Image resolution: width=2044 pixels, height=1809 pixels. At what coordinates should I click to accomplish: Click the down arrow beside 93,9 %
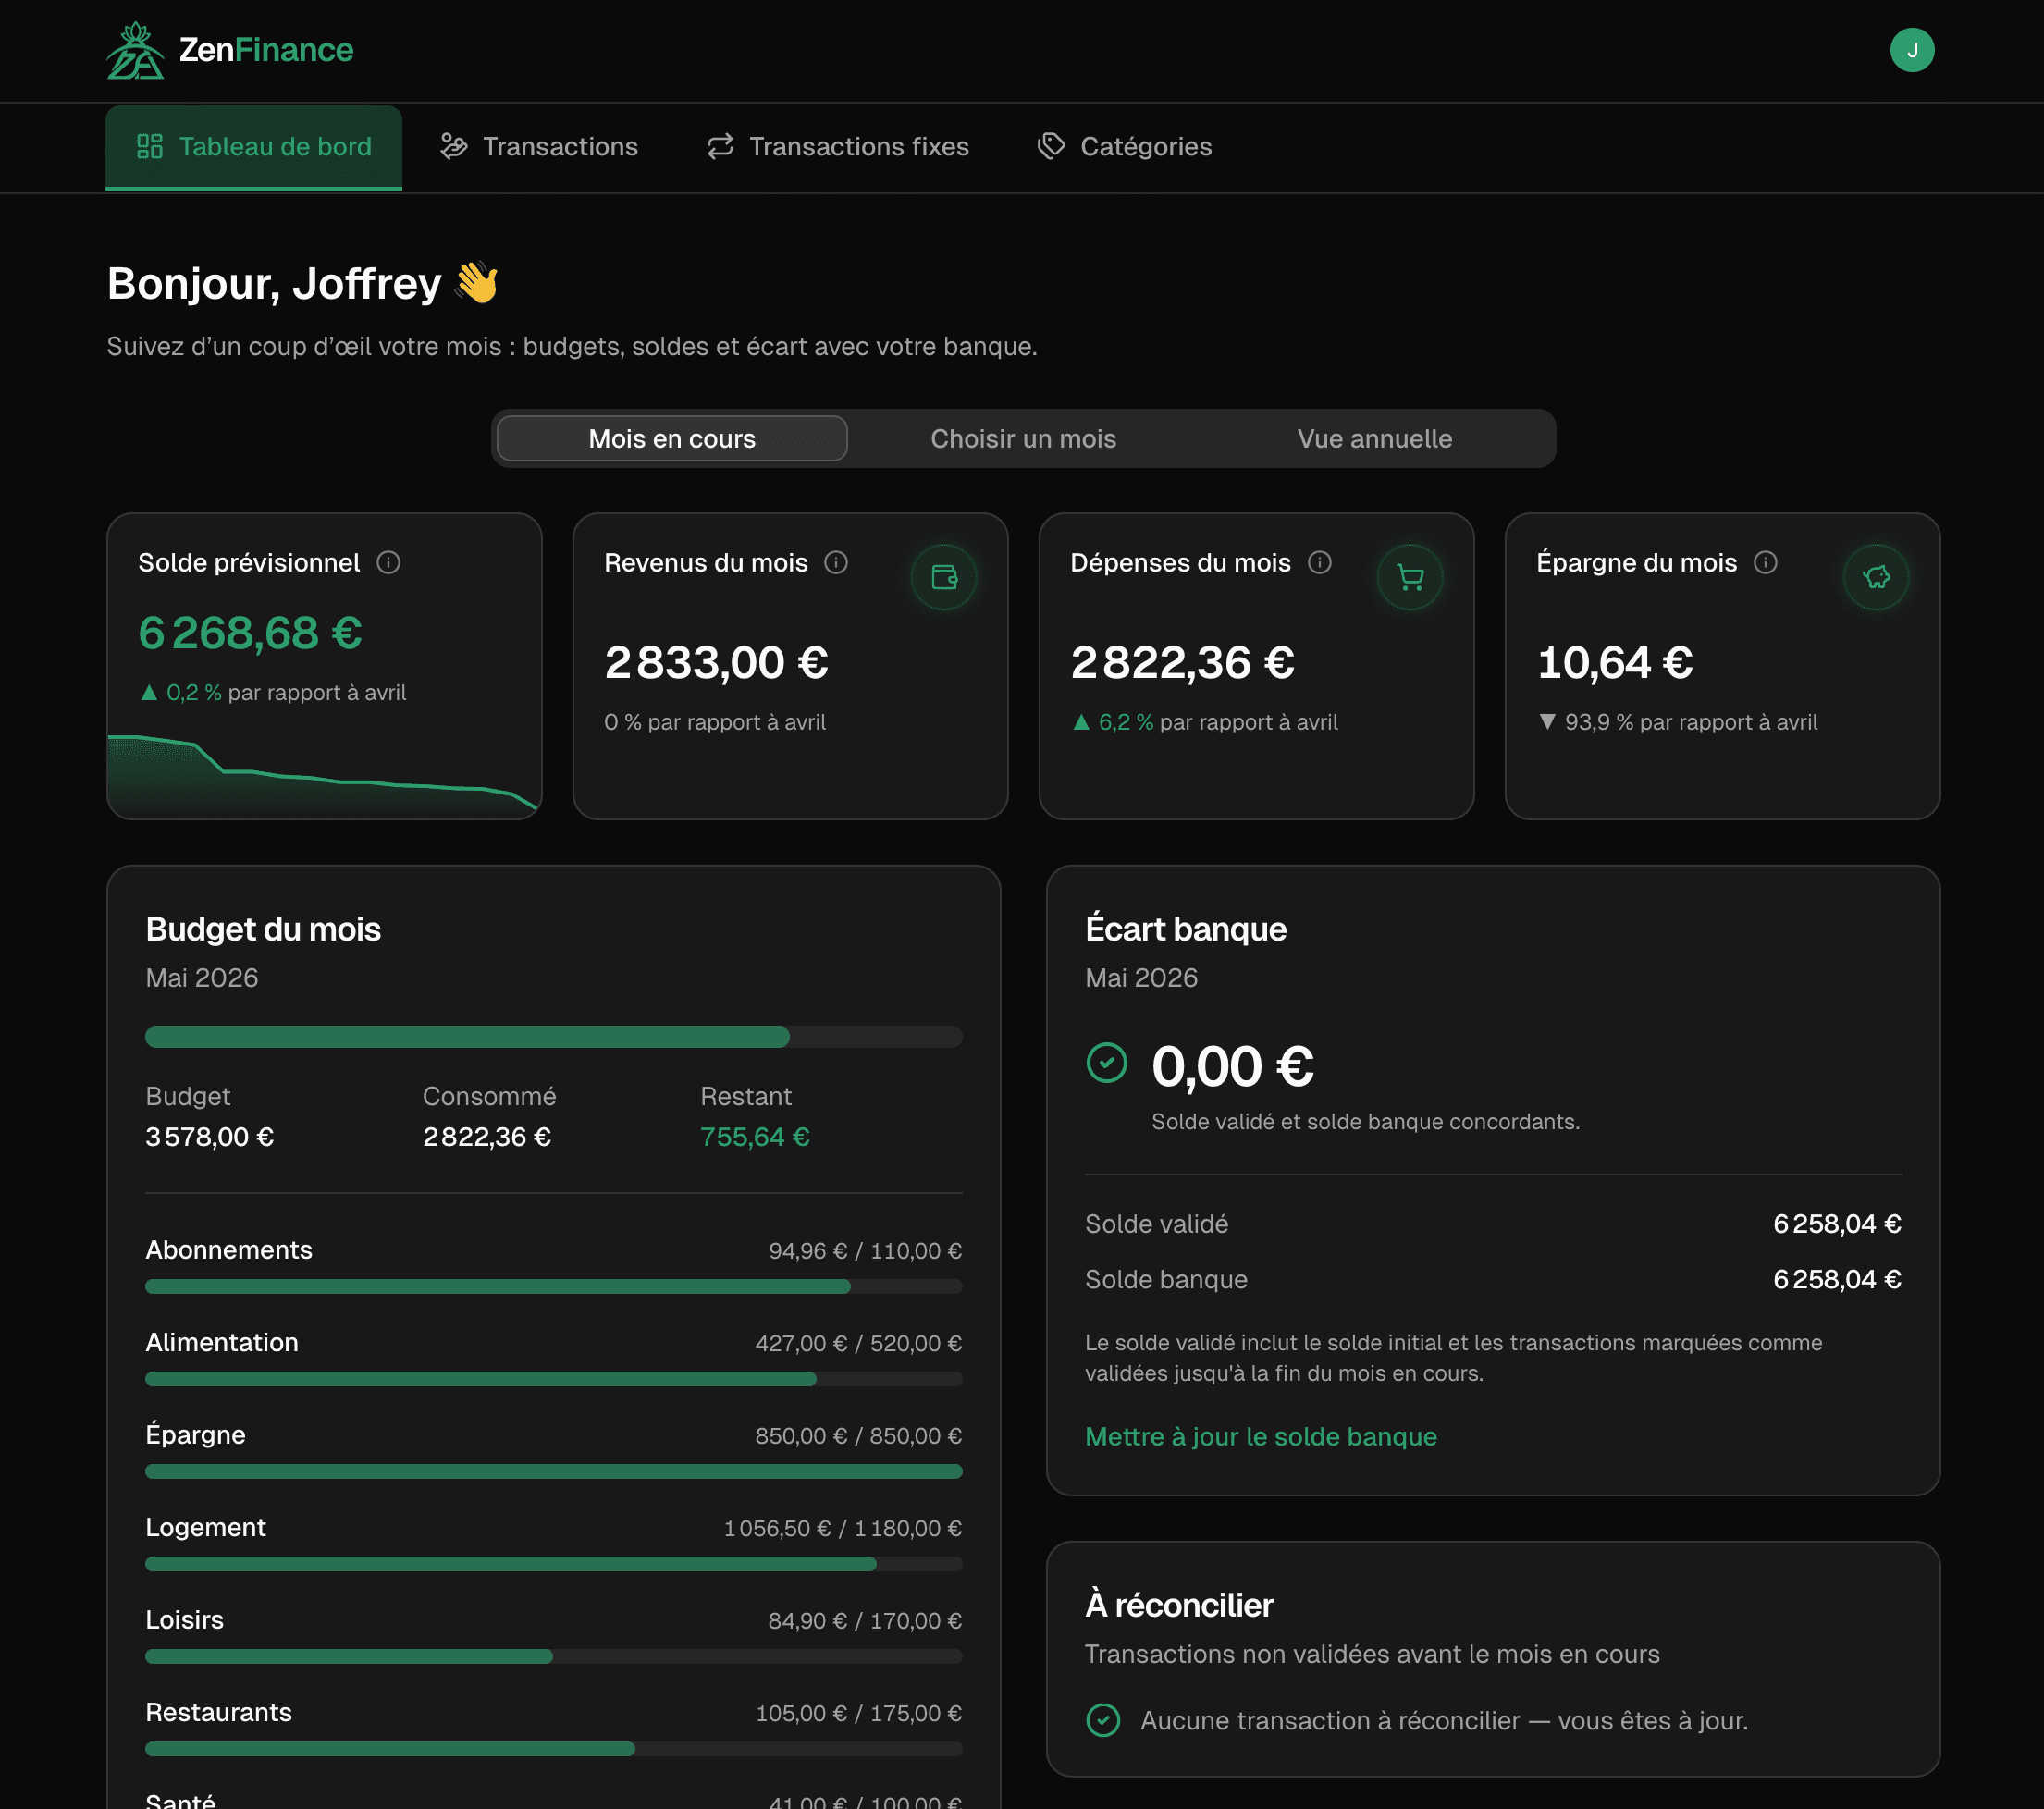pos(1547,722)
